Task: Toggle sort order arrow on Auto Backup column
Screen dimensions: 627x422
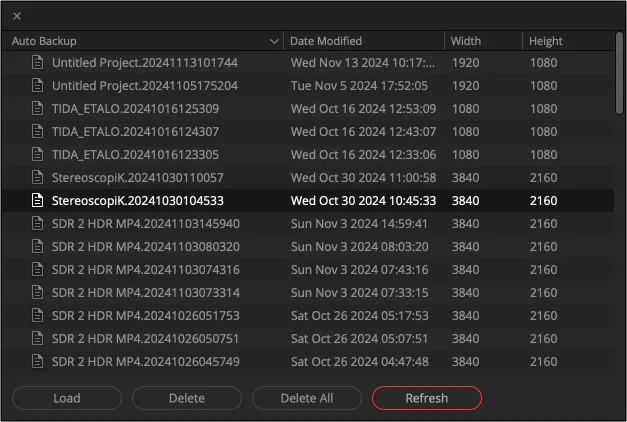Action: pyautogui.click(x=274, y=41)
